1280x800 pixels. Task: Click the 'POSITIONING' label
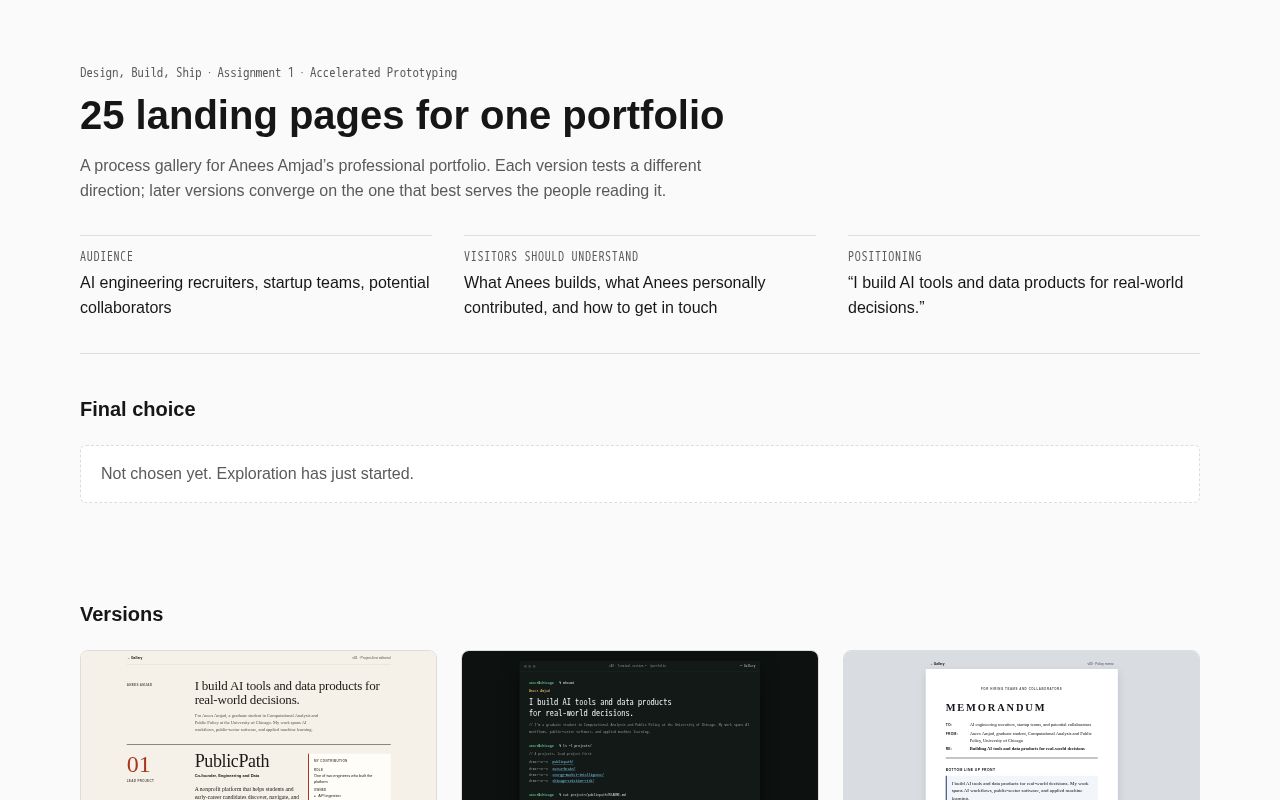coord(885,257)
